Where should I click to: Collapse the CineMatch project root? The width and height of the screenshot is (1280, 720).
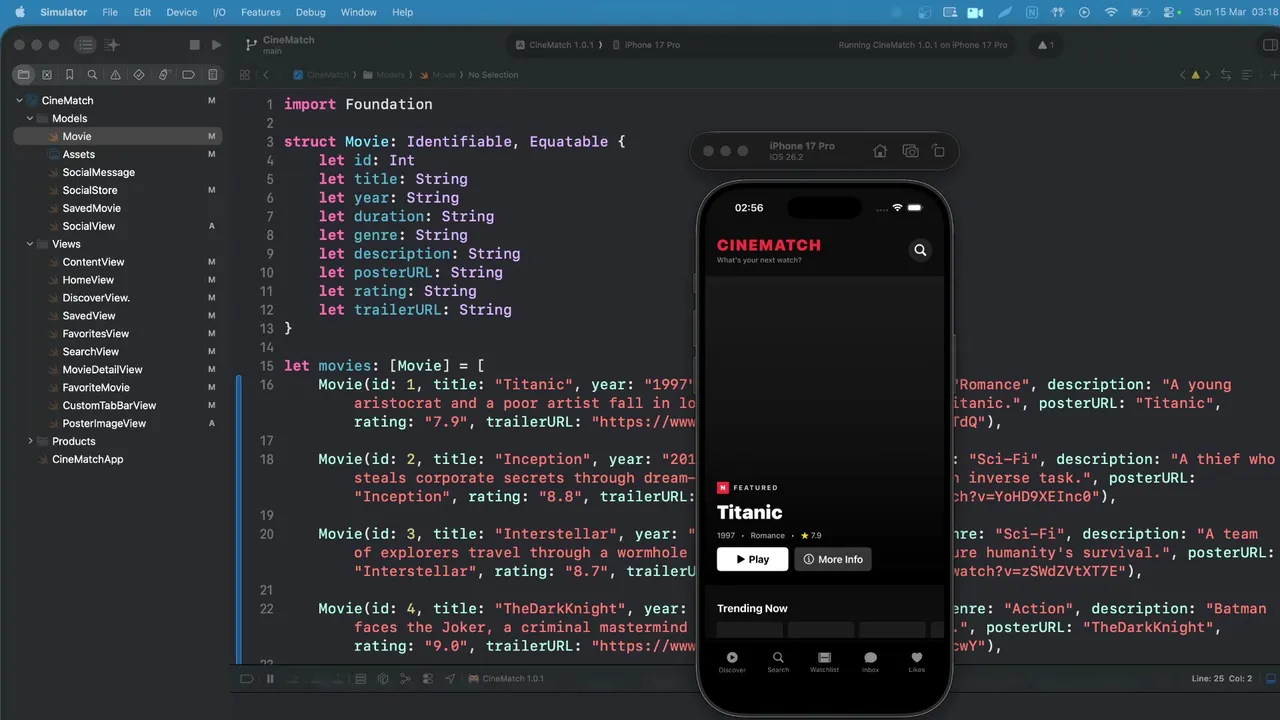pyautogui.click(x=19, y=101)
